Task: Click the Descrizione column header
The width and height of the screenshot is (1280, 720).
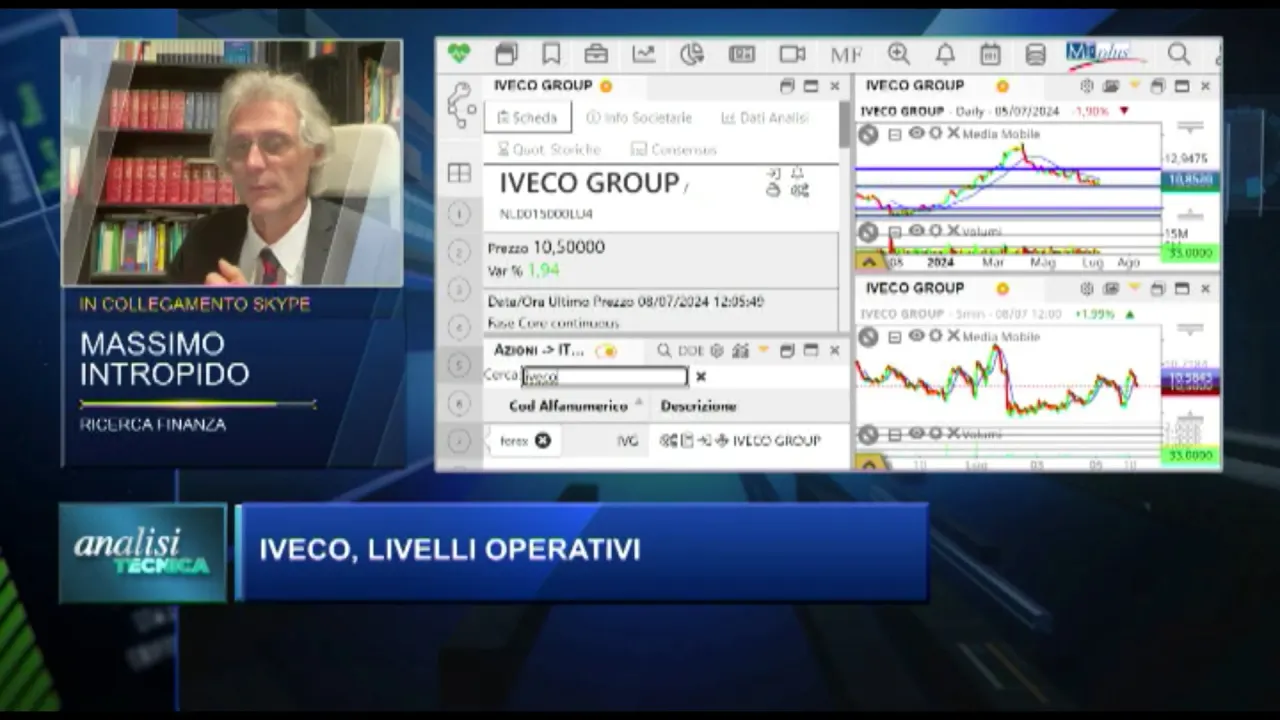Action: tap(699, 406)
